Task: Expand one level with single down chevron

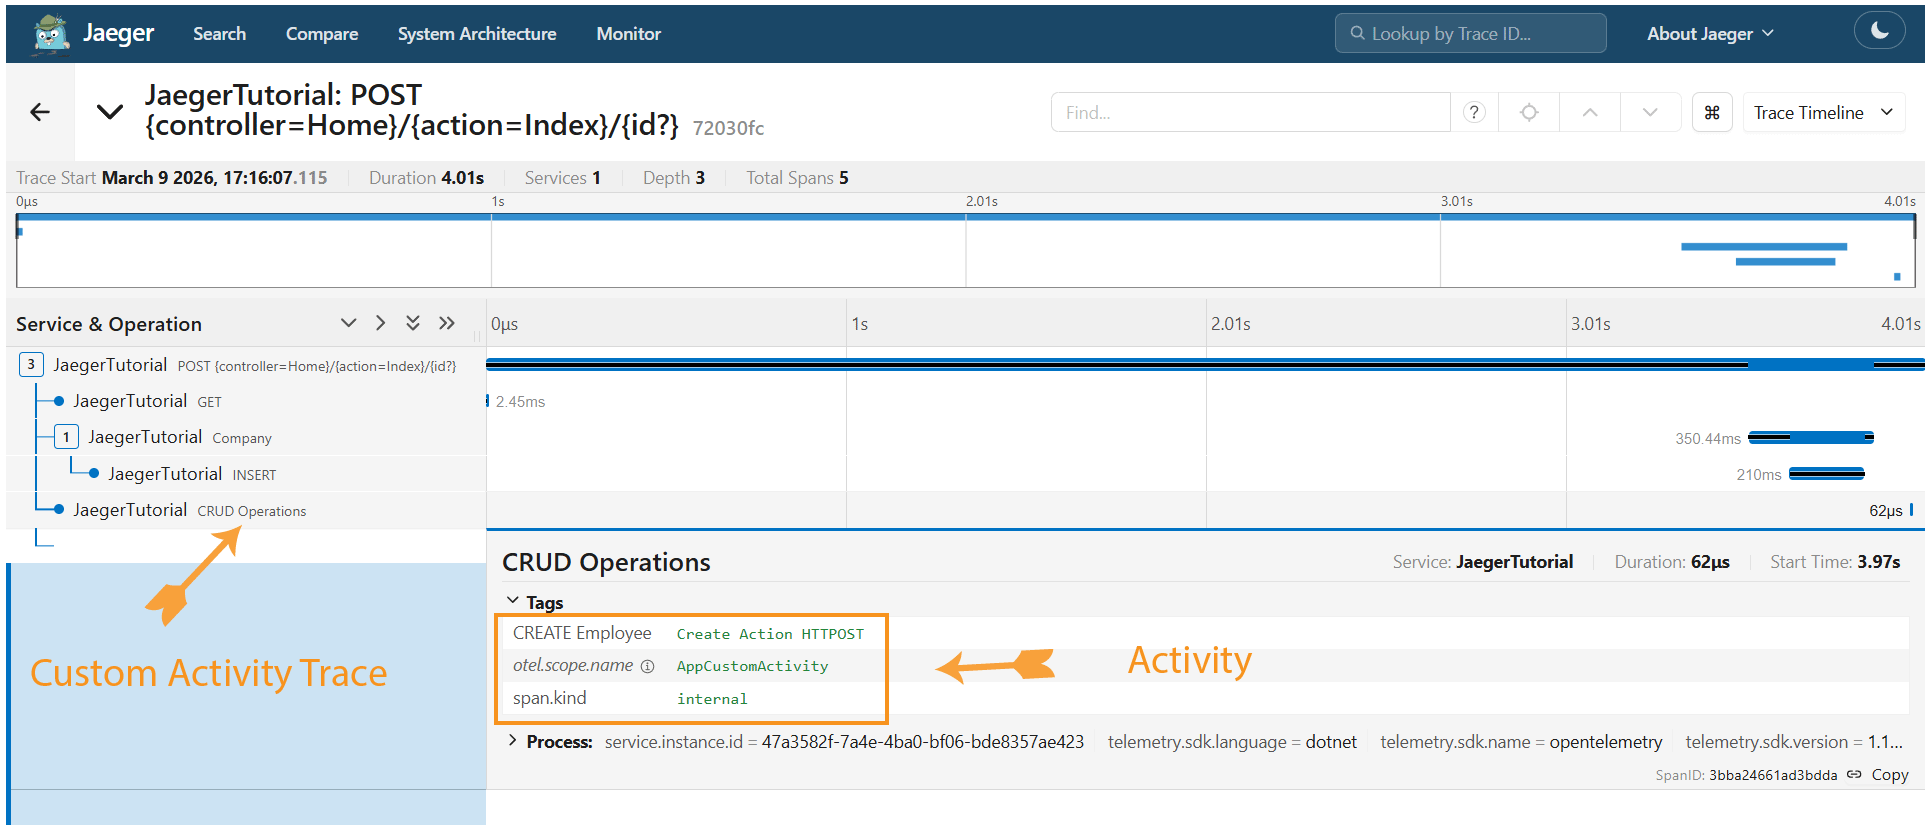Action: pyautogui.click(x=348, y=323)
